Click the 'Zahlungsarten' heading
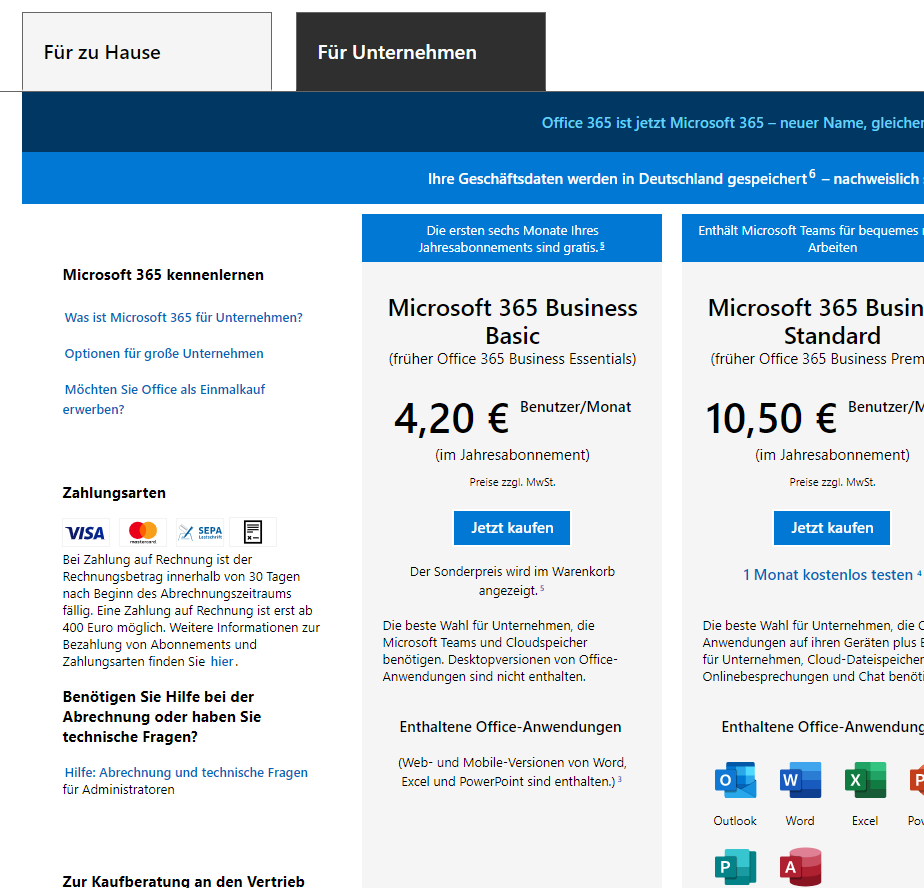 114,493
